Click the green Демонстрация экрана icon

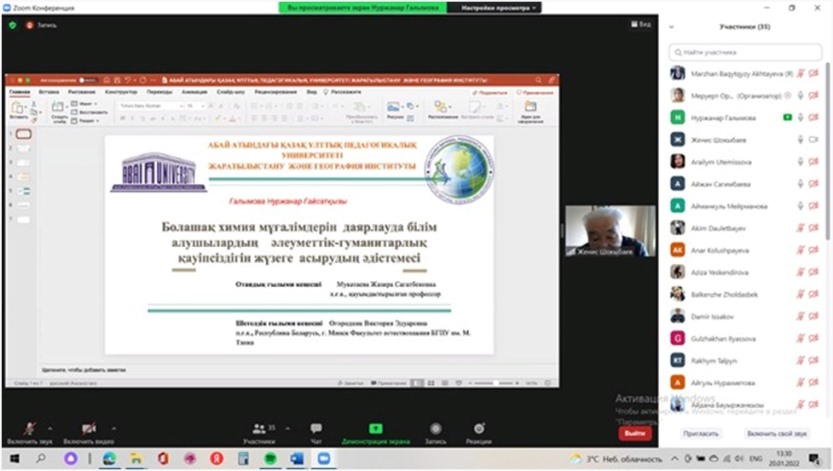(375, 428)
